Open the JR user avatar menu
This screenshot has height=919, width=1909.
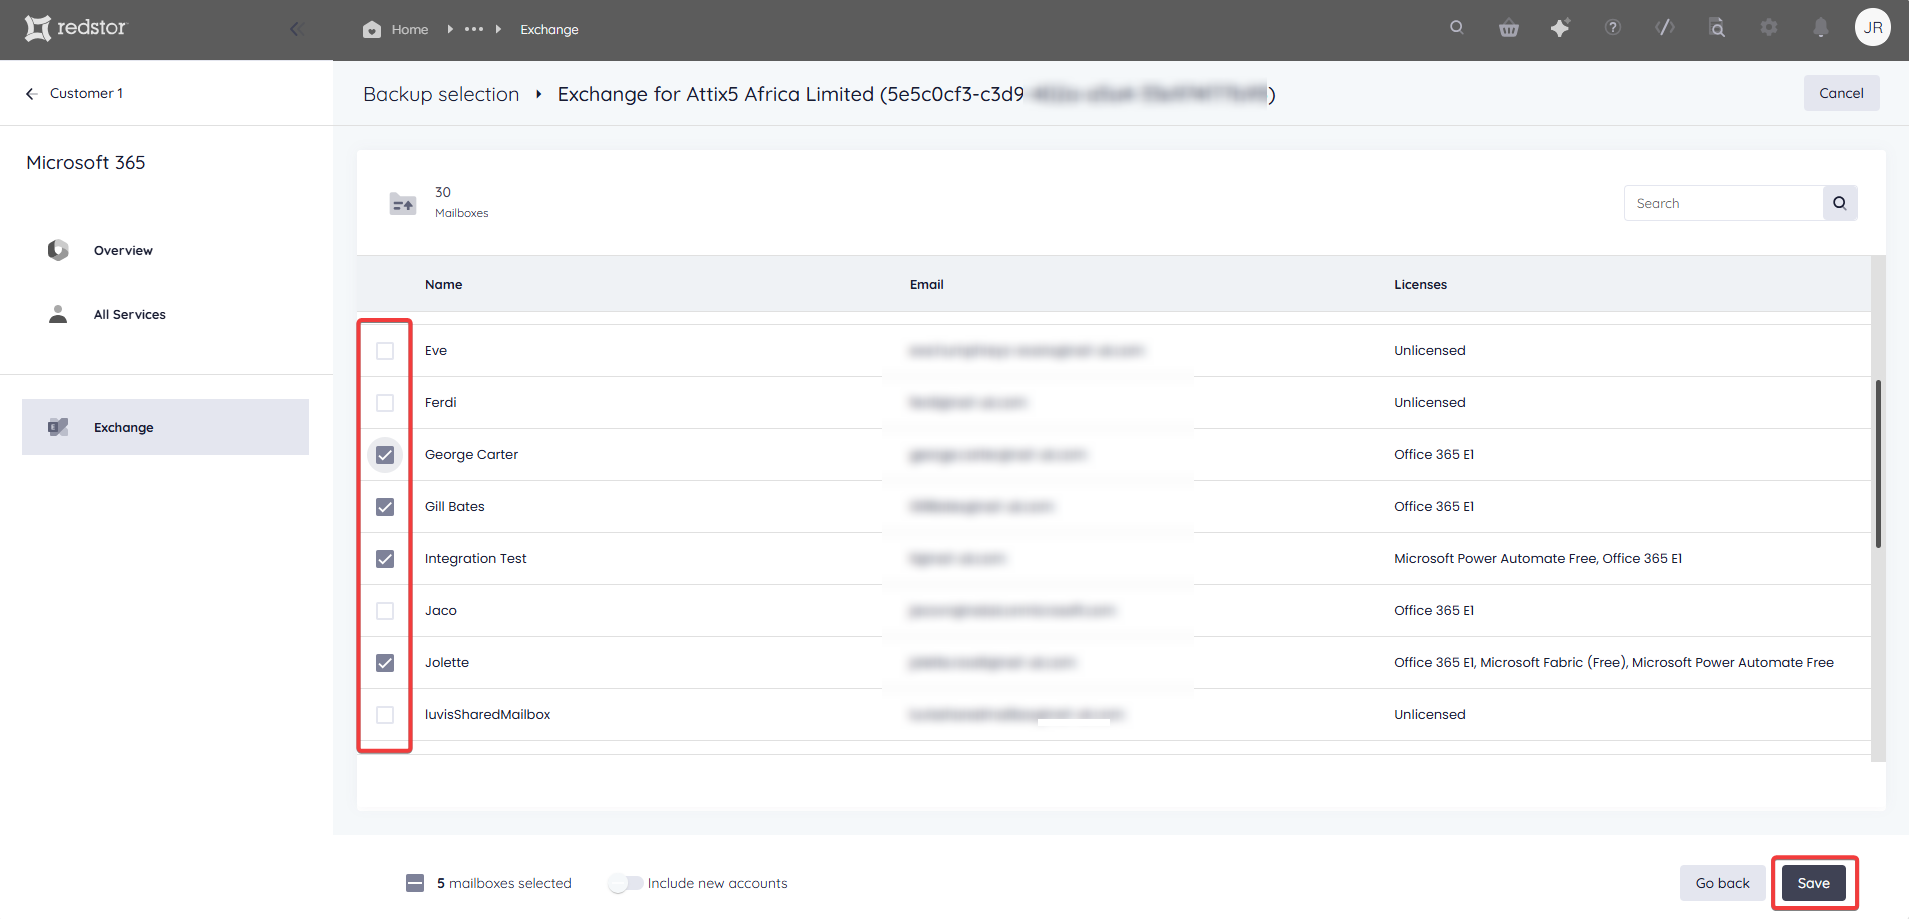tap(1873, 28)
